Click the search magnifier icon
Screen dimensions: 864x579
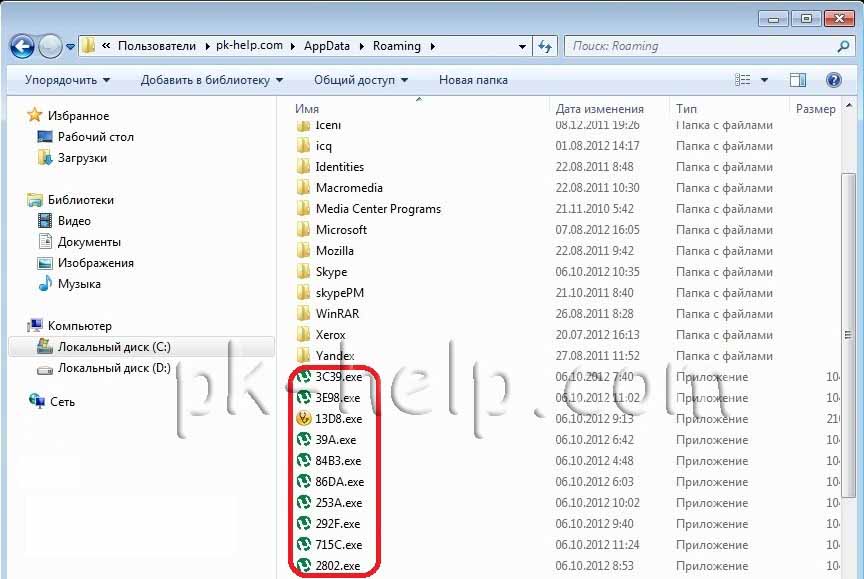[x=843, y=47]
